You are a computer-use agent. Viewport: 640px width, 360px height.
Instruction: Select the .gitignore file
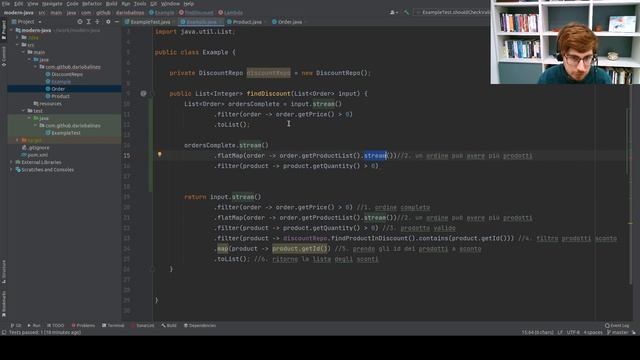click(36, 148)
